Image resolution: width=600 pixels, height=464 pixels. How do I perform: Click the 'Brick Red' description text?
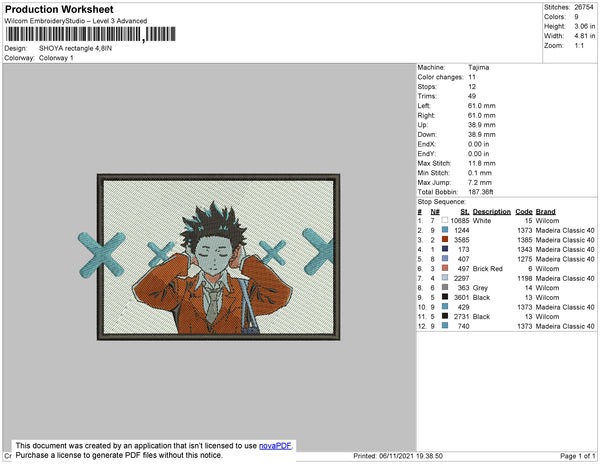(488, 269)
